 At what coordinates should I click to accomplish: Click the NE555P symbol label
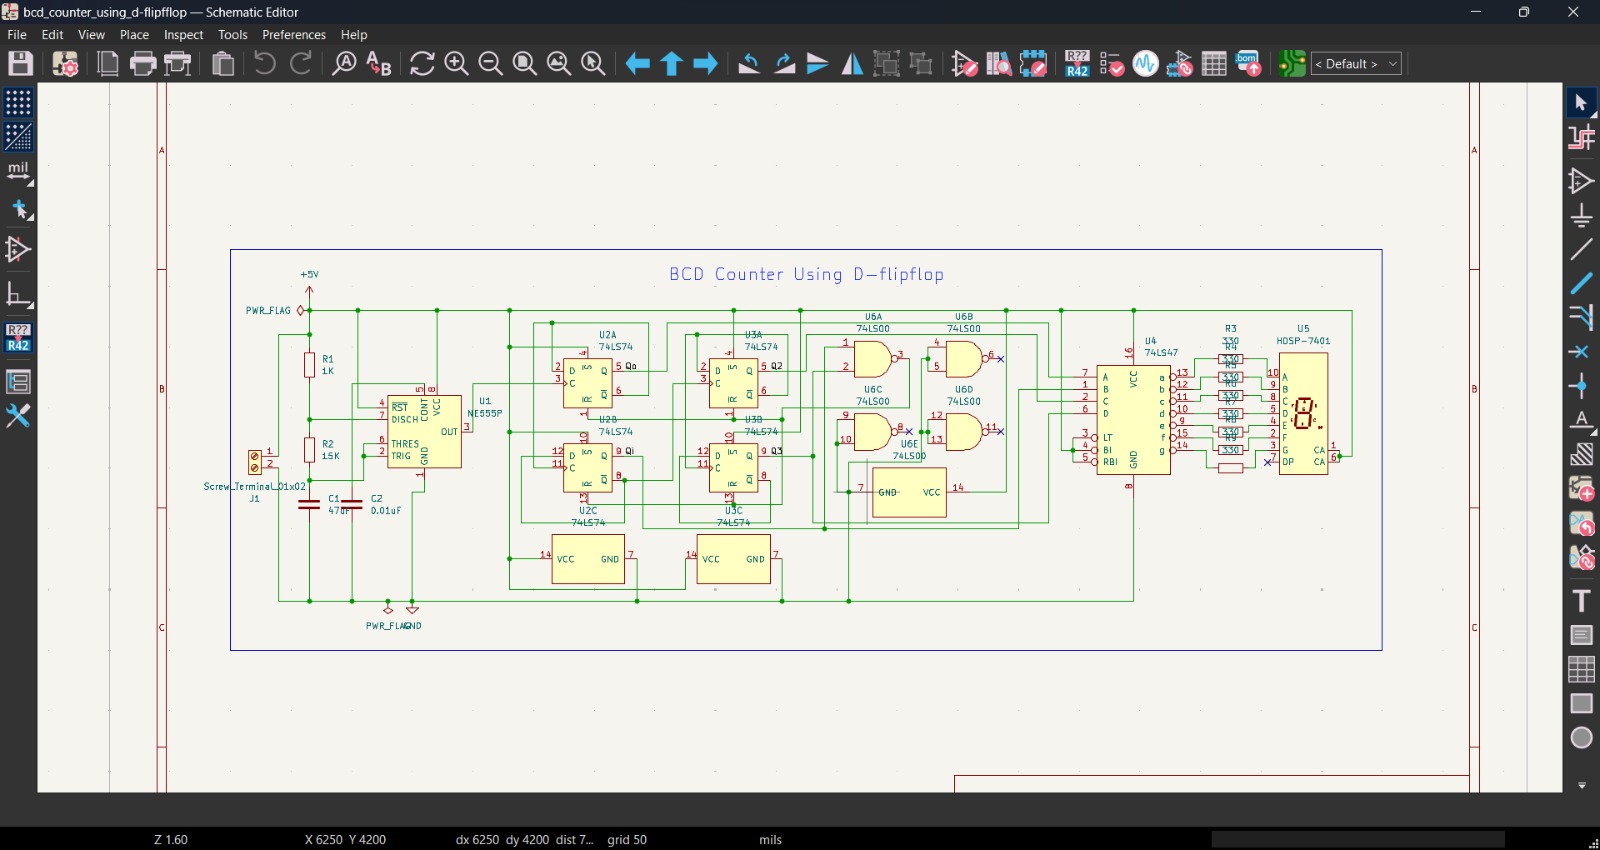(485, 413)
